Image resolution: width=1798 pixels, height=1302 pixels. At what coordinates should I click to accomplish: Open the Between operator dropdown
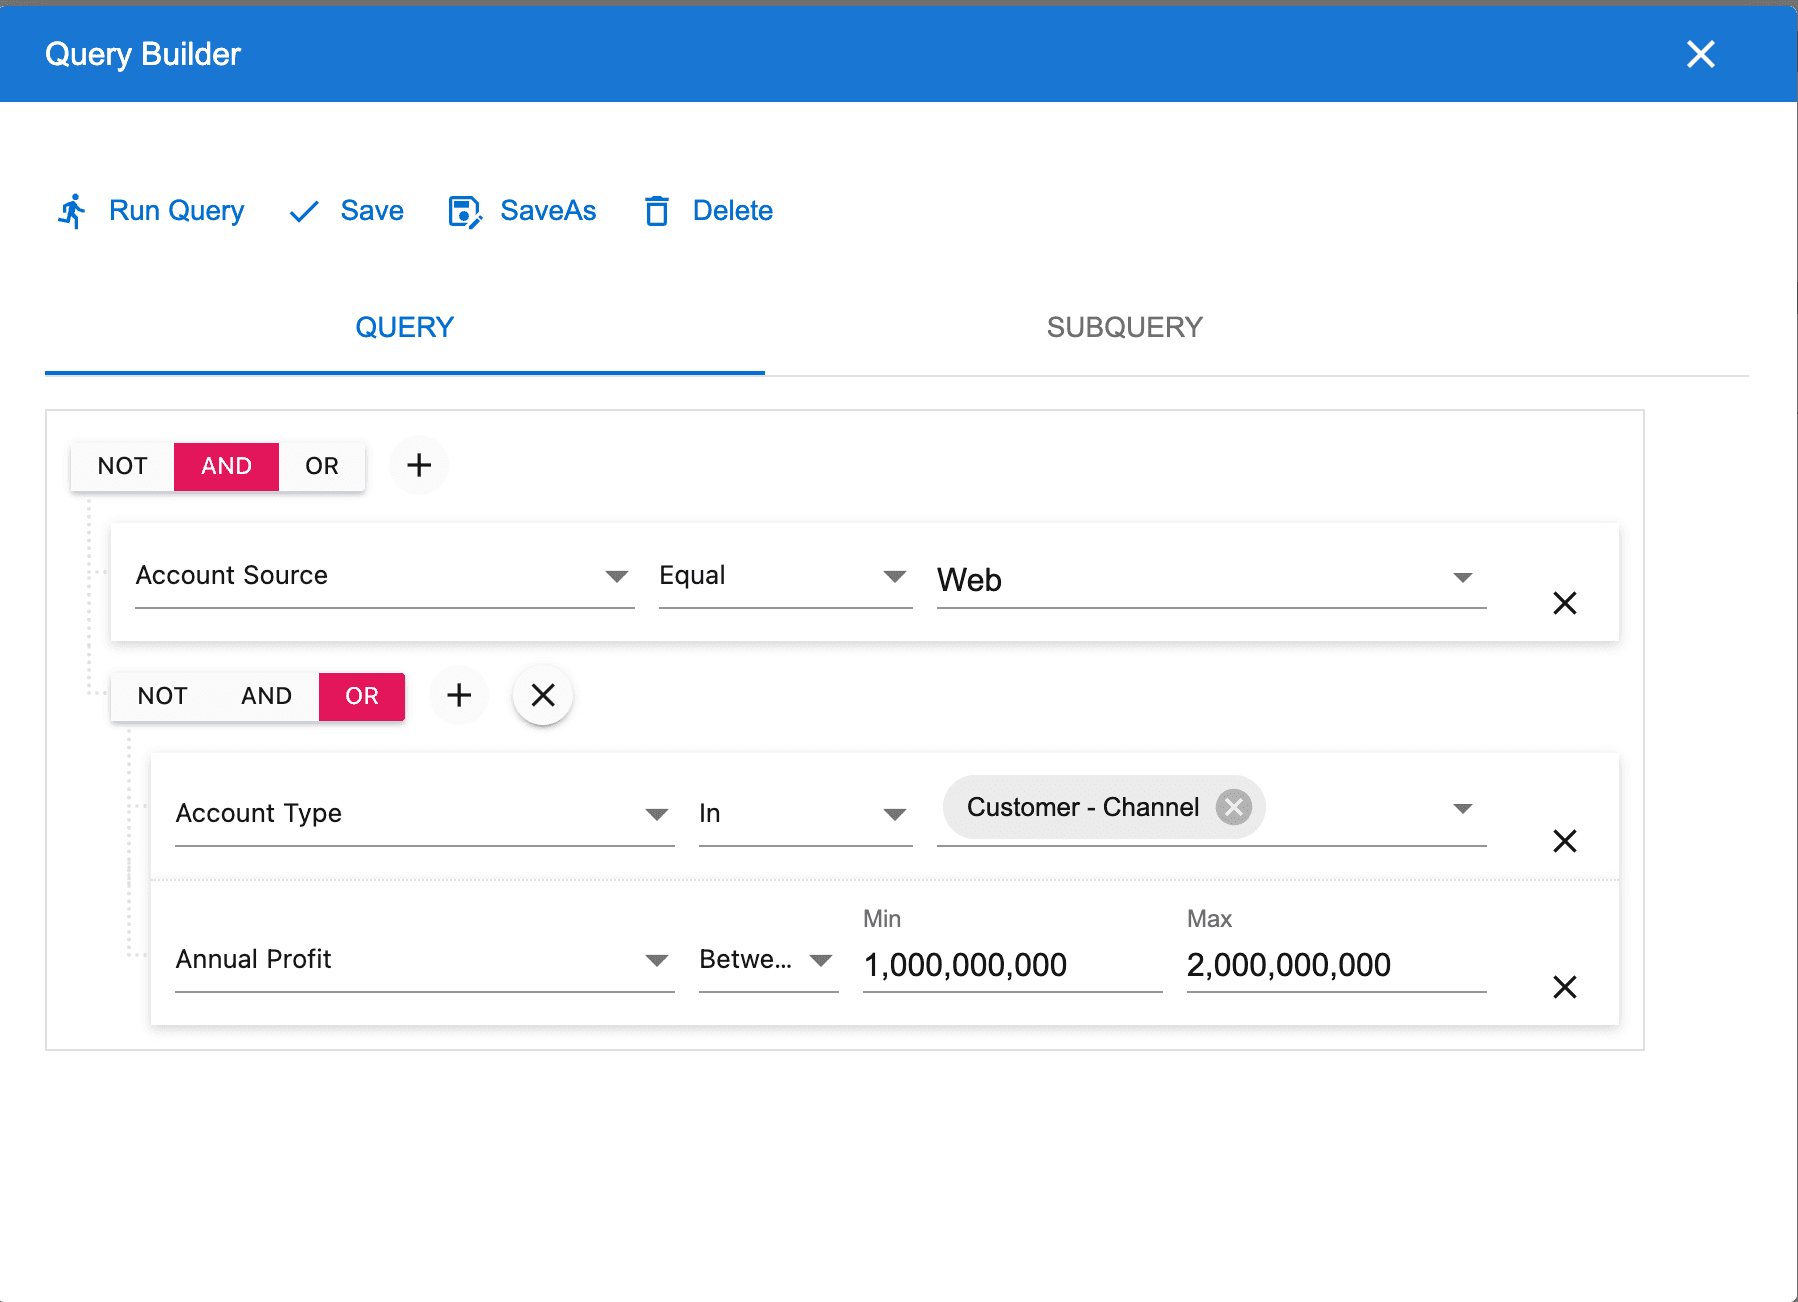(769, 960)
